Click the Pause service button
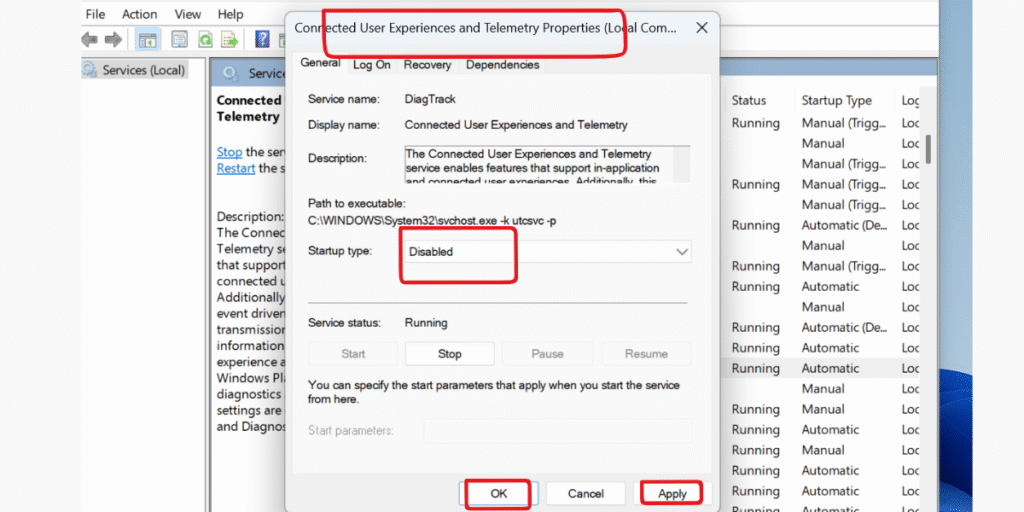 547,354
